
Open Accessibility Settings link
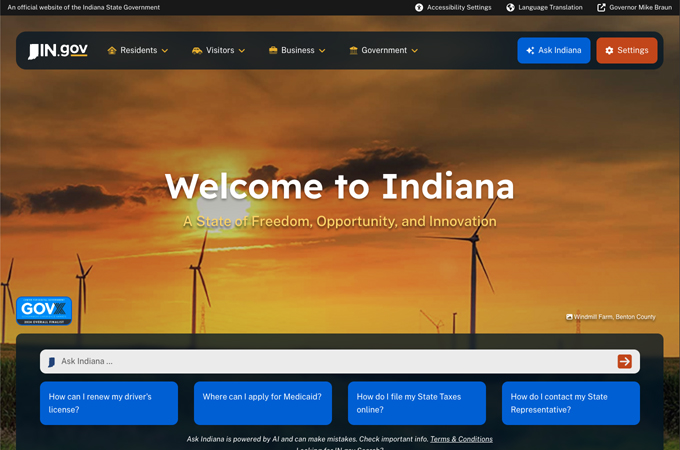tap(453, 7)
